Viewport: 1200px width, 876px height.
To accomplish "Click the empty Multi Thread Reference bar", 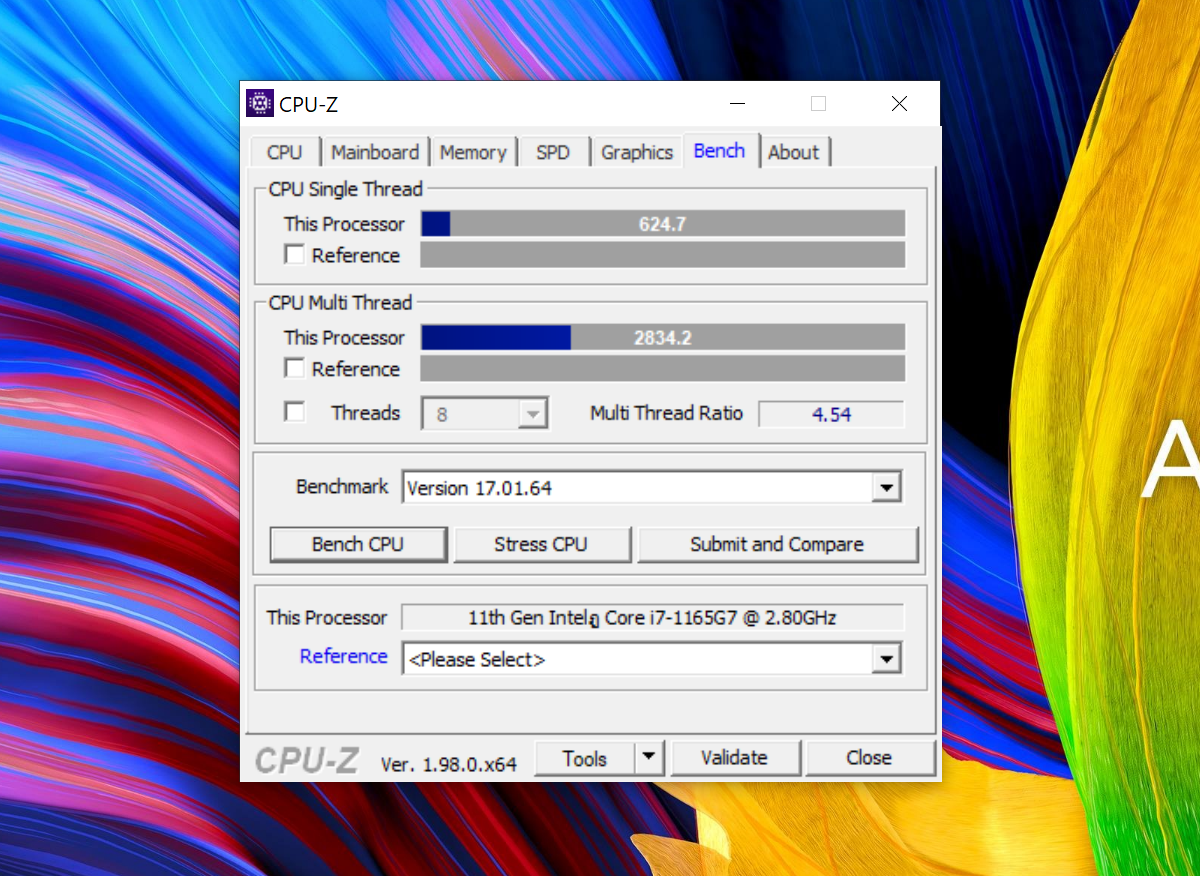I will coord(663,369).
